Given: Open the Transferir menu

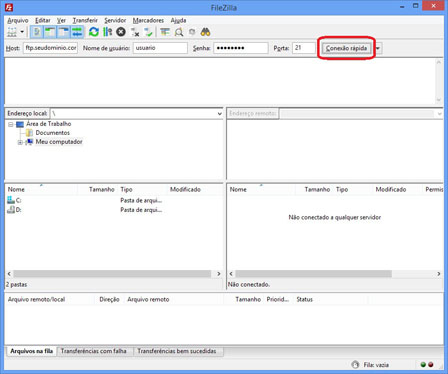Looking at the screenshot, I should click(x=85, y=20).
